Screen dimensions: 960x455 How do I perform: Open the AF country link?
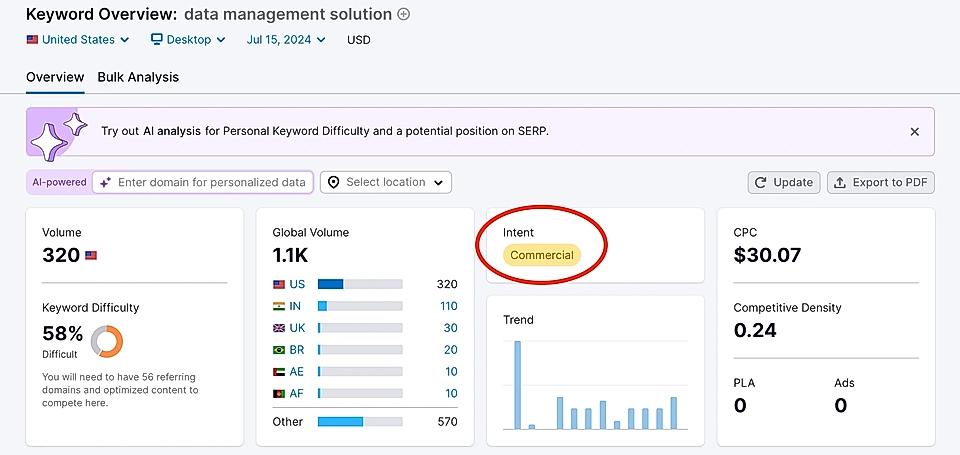coord(297,393)
